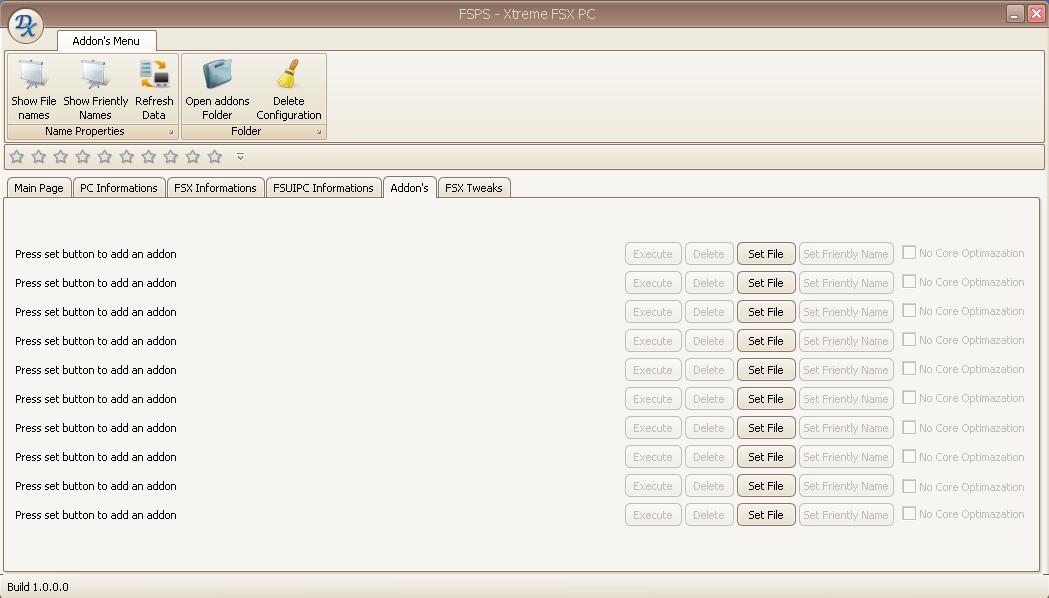
Task: Click Execute on the tenth addon row
Action: pyautogui.click(x=653, y=515)
